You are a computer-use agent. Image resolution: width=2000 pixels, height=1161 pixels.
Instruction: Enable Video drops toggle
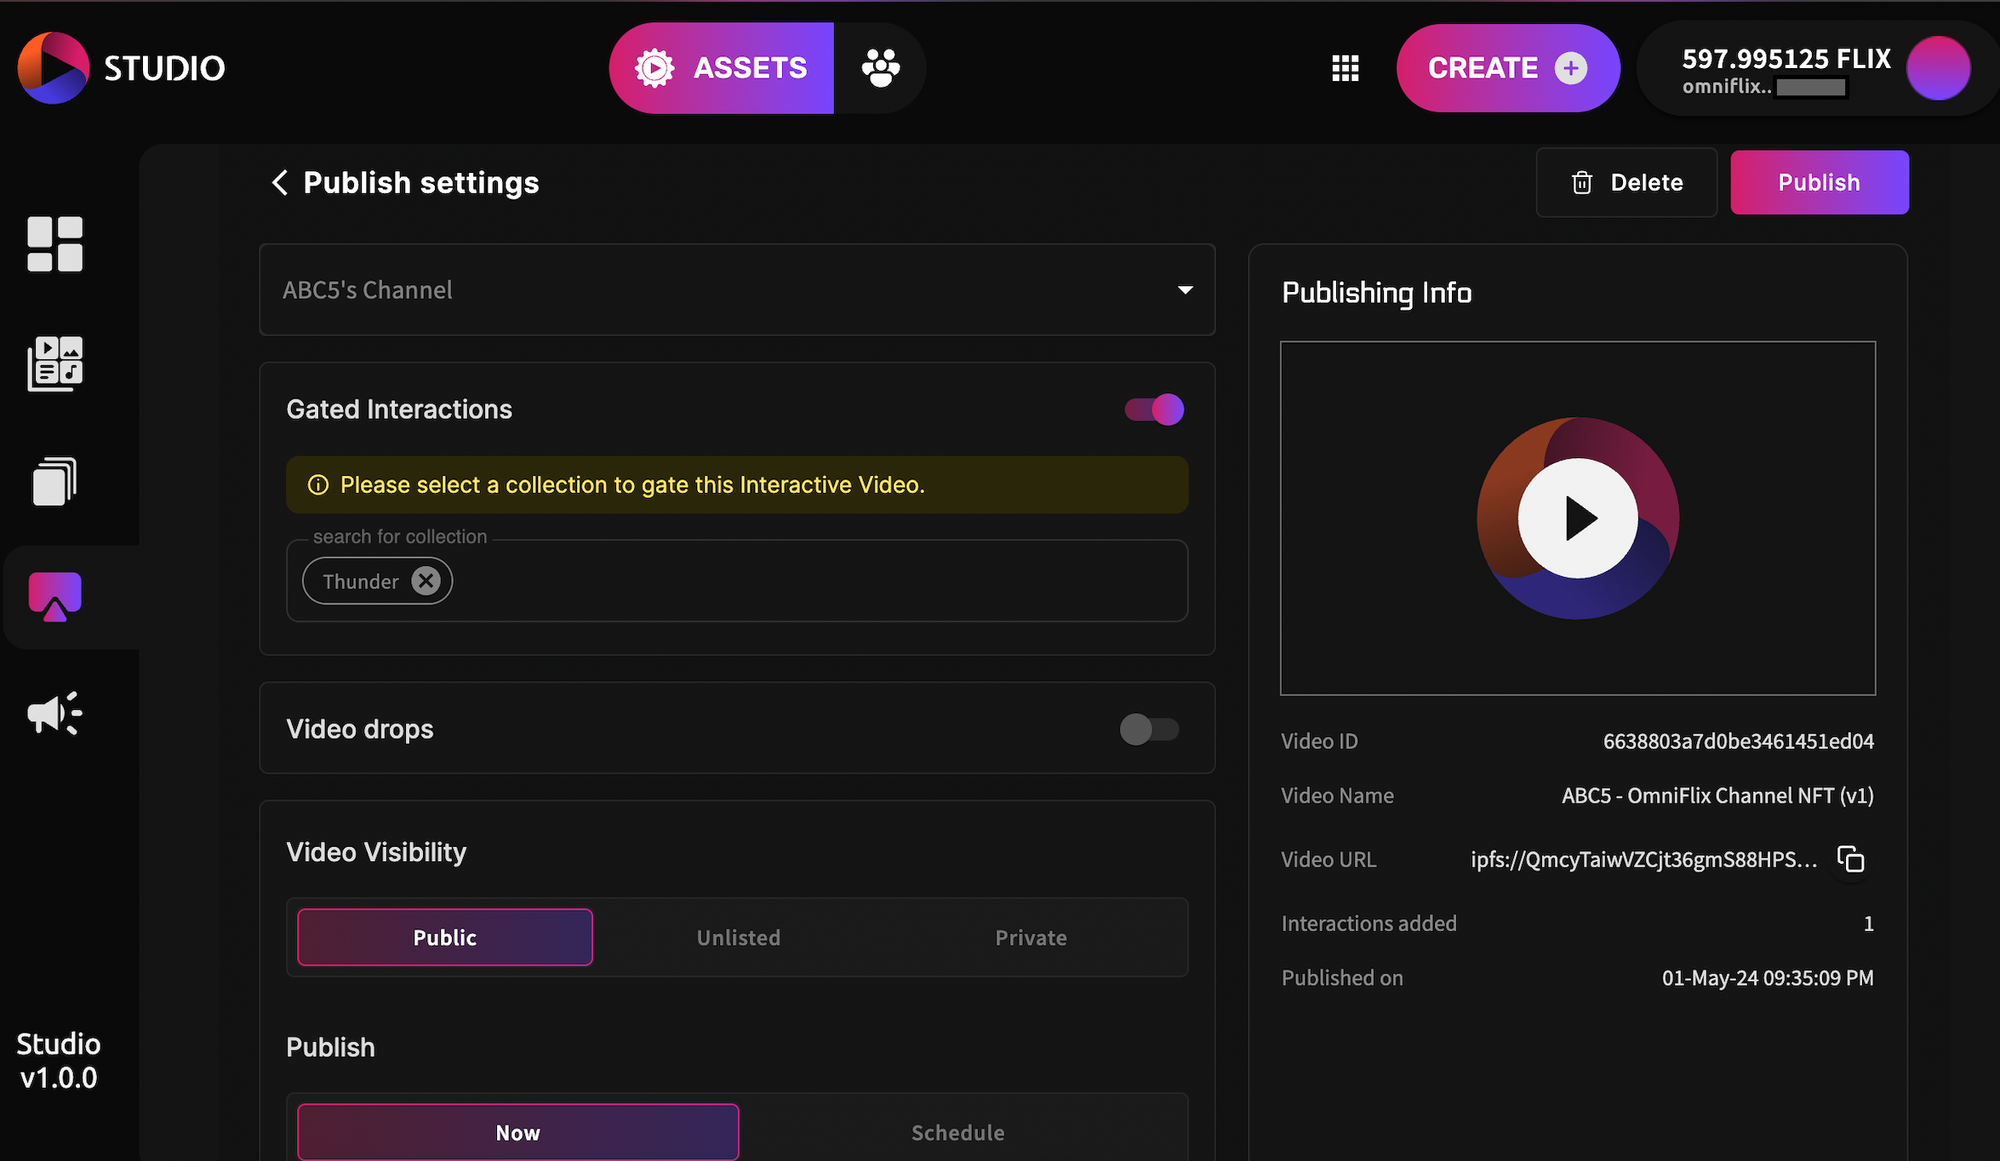[1150, 729]
